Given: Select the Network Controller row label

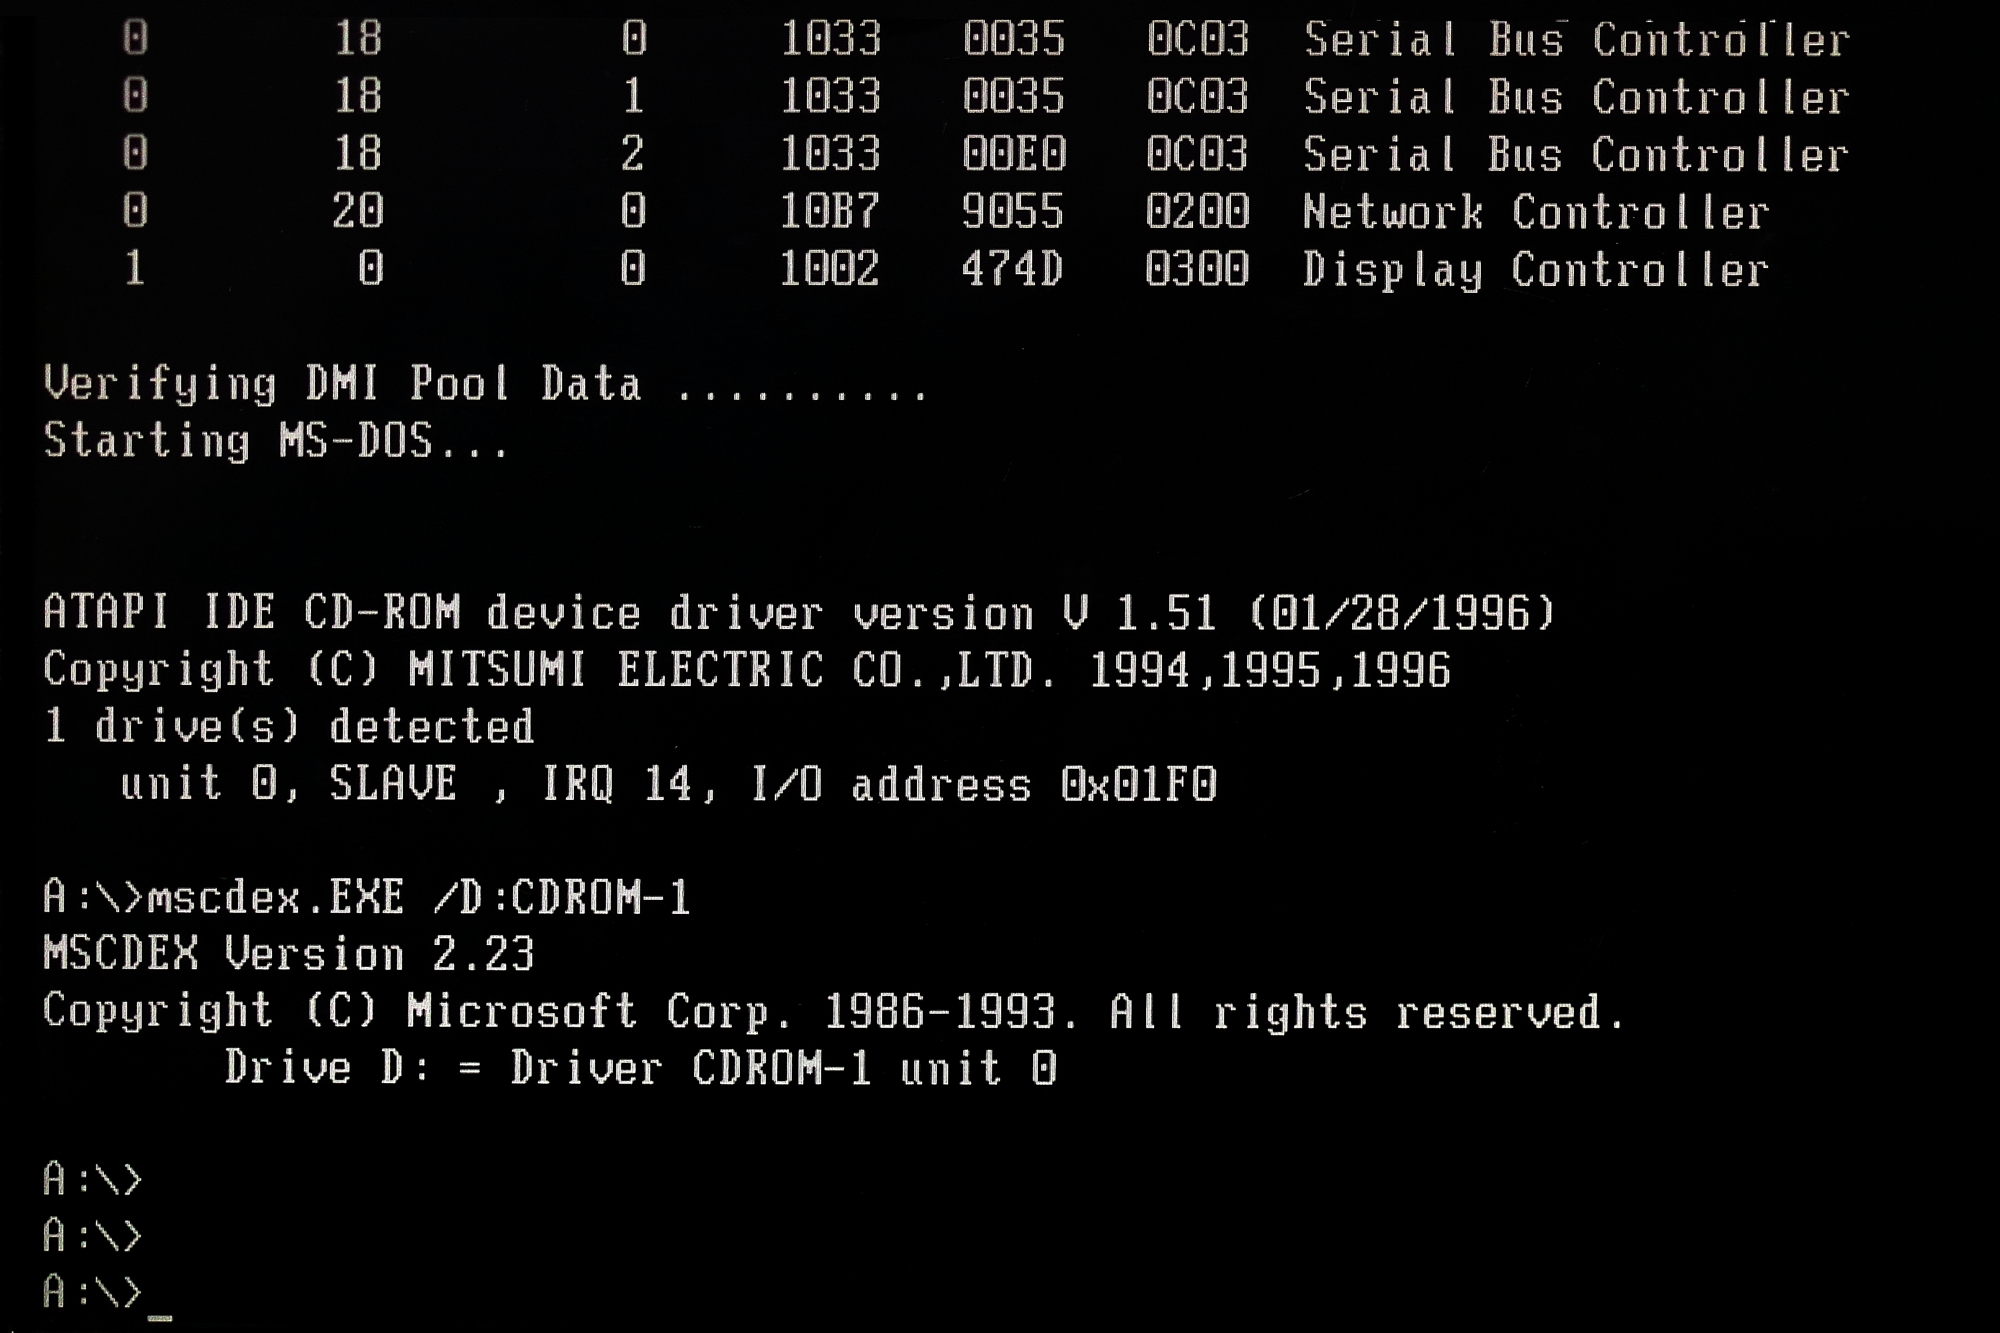Looking at the screenshot, I should (x=1535, y=212).
